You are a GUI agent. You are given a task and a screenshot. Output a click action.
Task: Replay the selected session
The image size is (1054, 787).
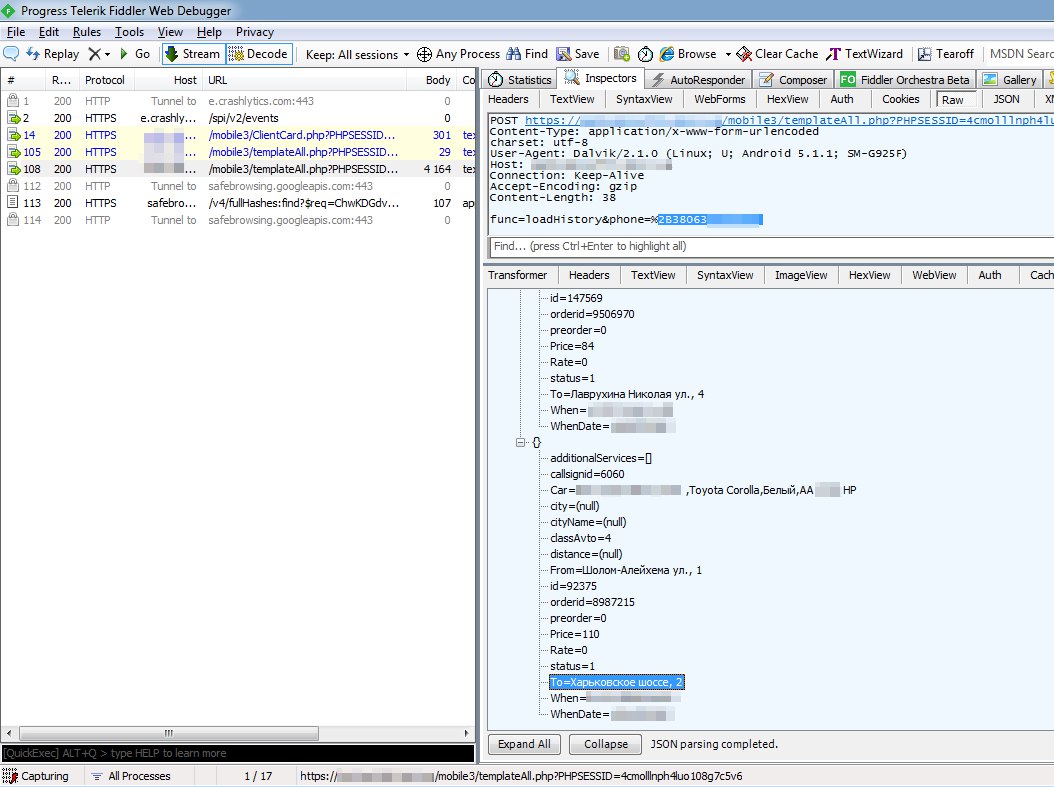[53, 54]
